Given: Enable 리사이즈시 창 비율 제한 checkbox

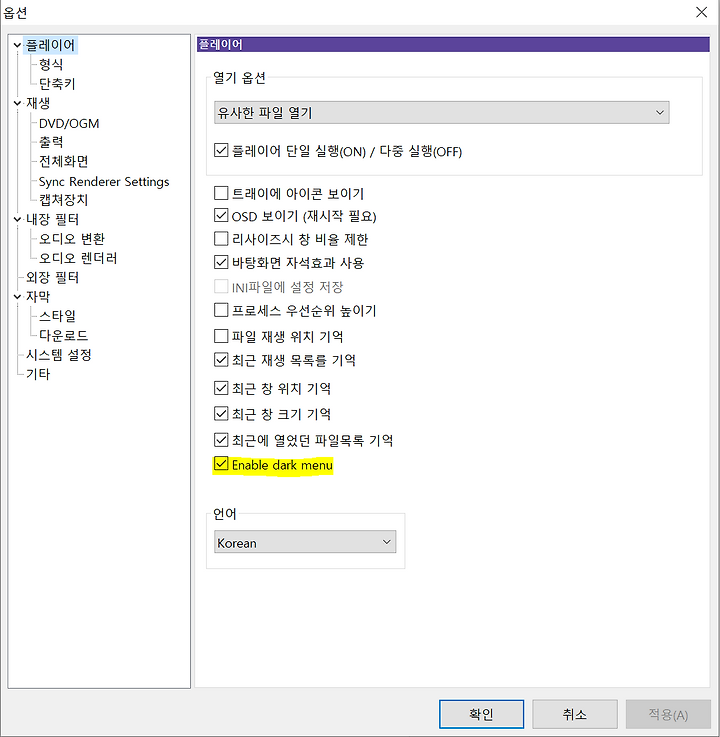Looking at the screenshot, I should point(221,239).
